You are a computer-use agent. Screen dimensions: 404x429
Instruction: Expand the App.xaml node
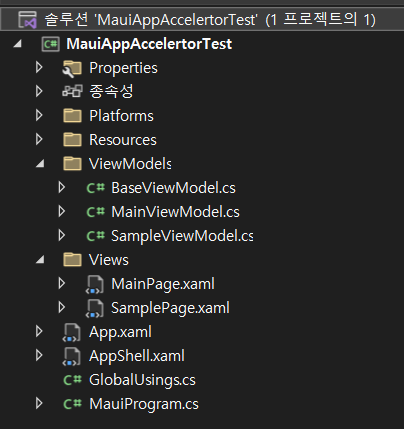click(x=39, y=331)
